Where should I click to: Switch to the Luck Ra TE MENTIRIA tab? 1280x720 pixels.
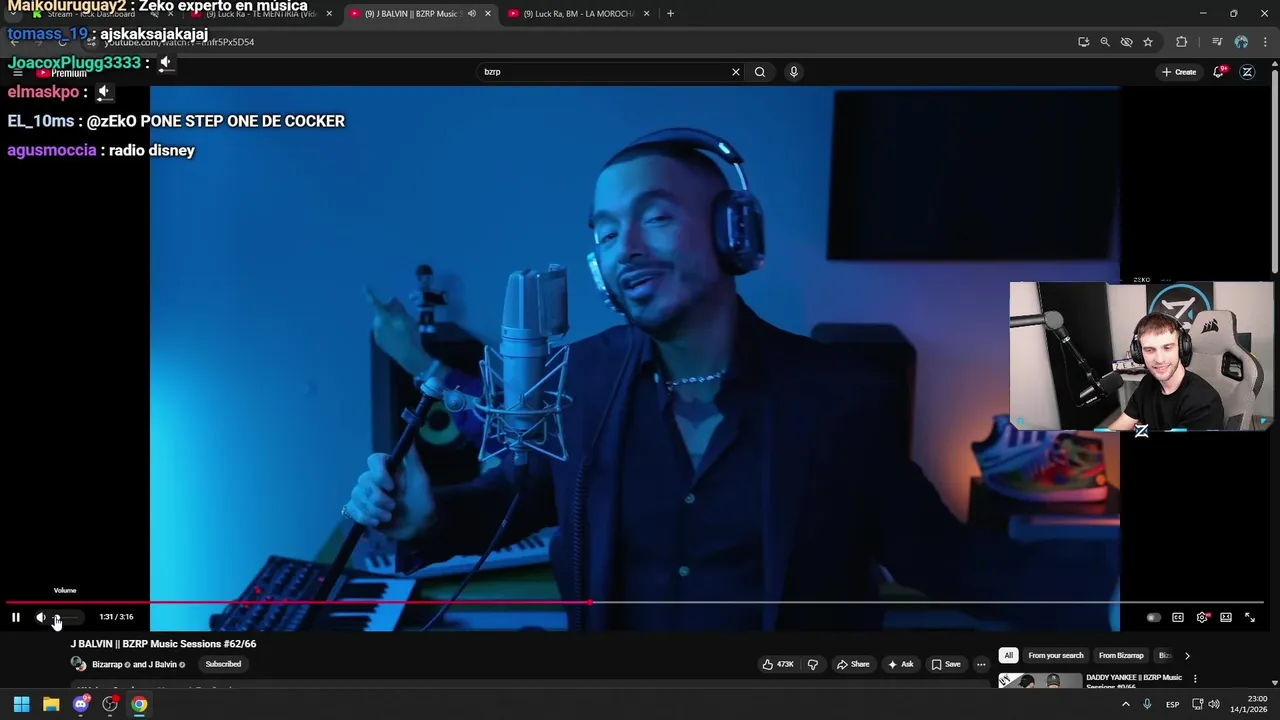(x=262, y=14)
